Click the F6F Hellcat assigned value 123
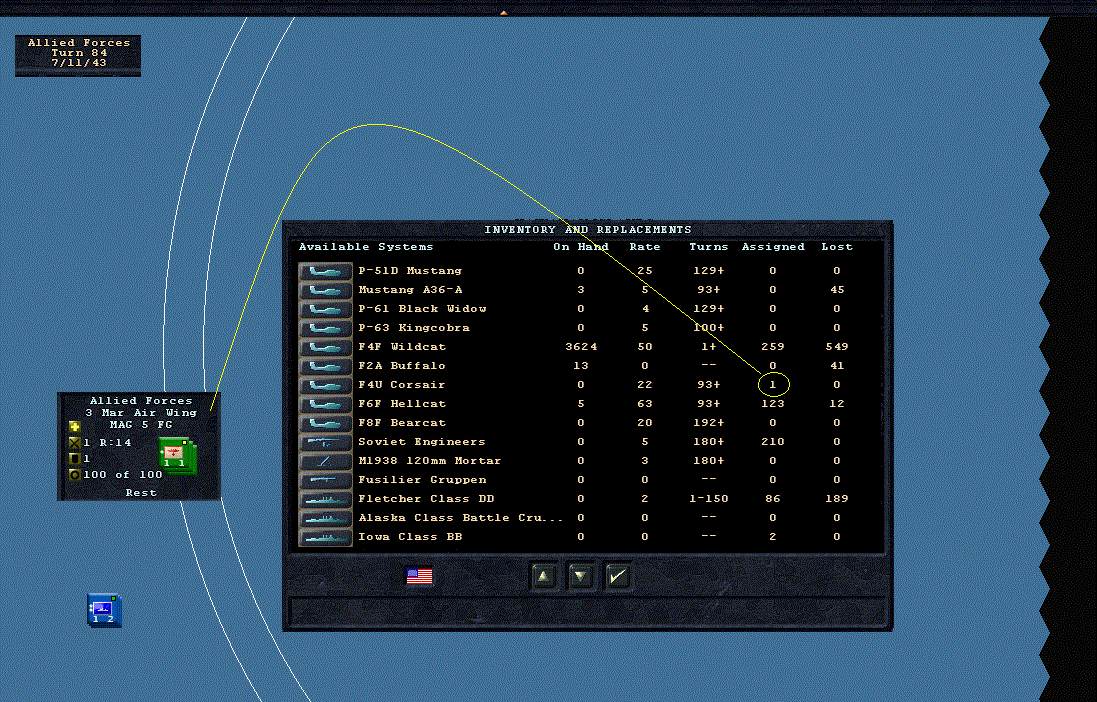1097x702 pixels. pyautogui.click(x=773, y=404)
